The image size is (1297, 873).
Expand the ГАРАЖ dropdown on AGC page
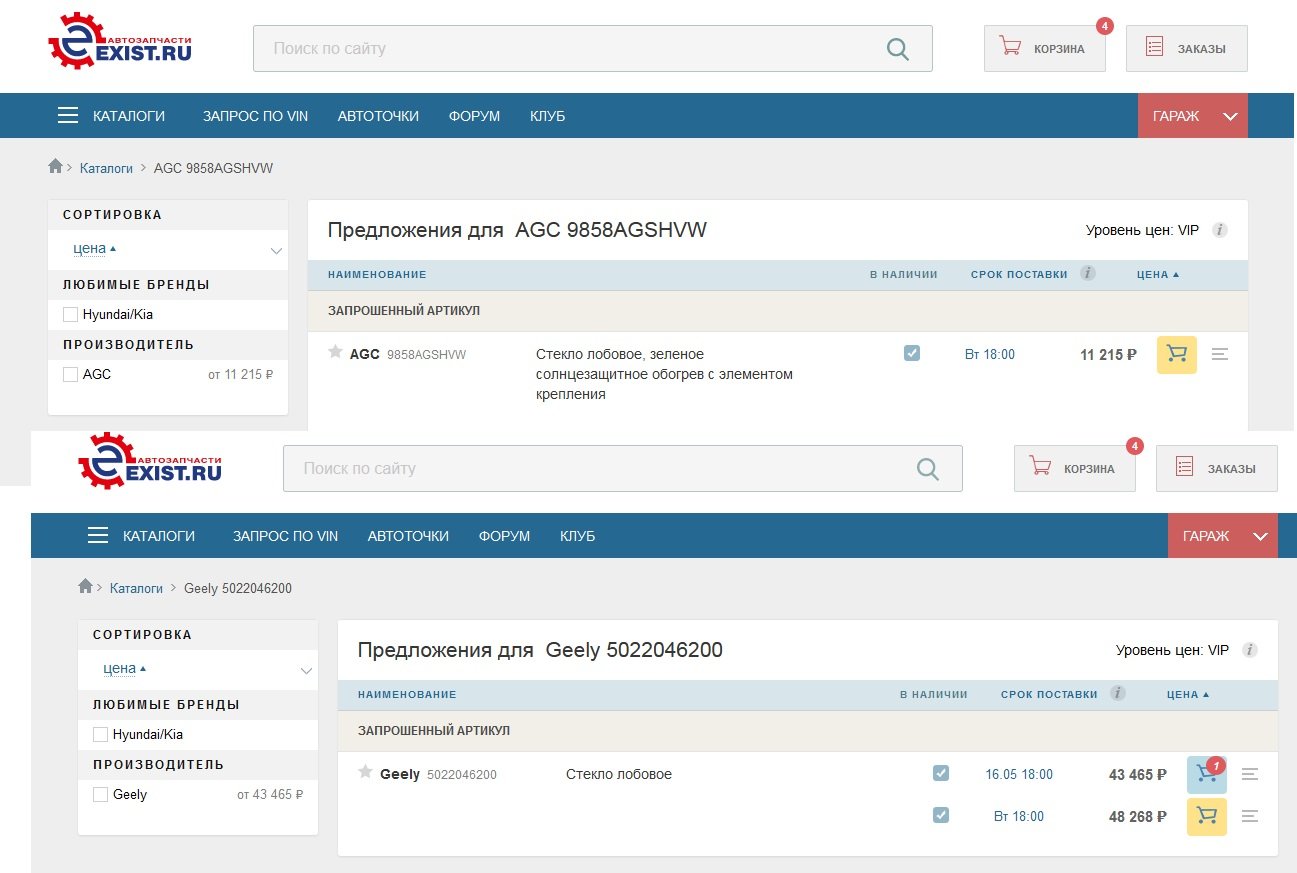[1193, 116]
